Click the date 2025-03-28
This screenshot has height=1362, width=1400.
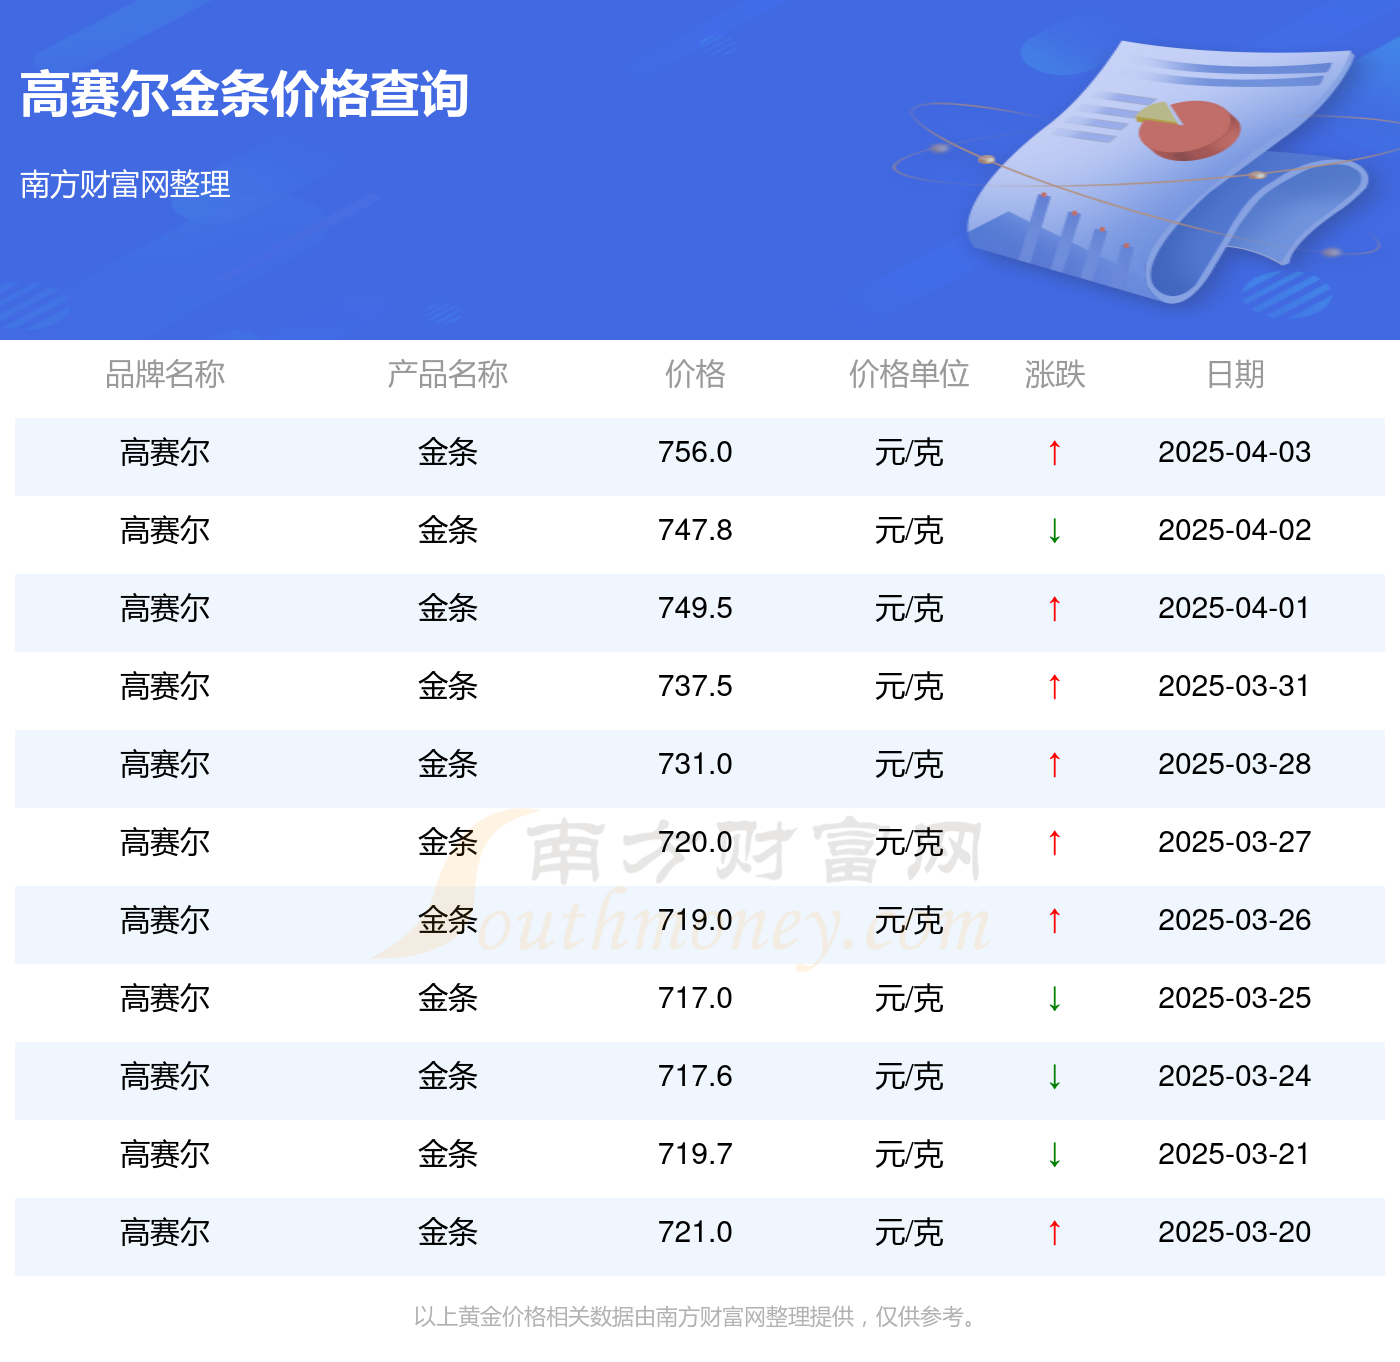[1235, 764]
